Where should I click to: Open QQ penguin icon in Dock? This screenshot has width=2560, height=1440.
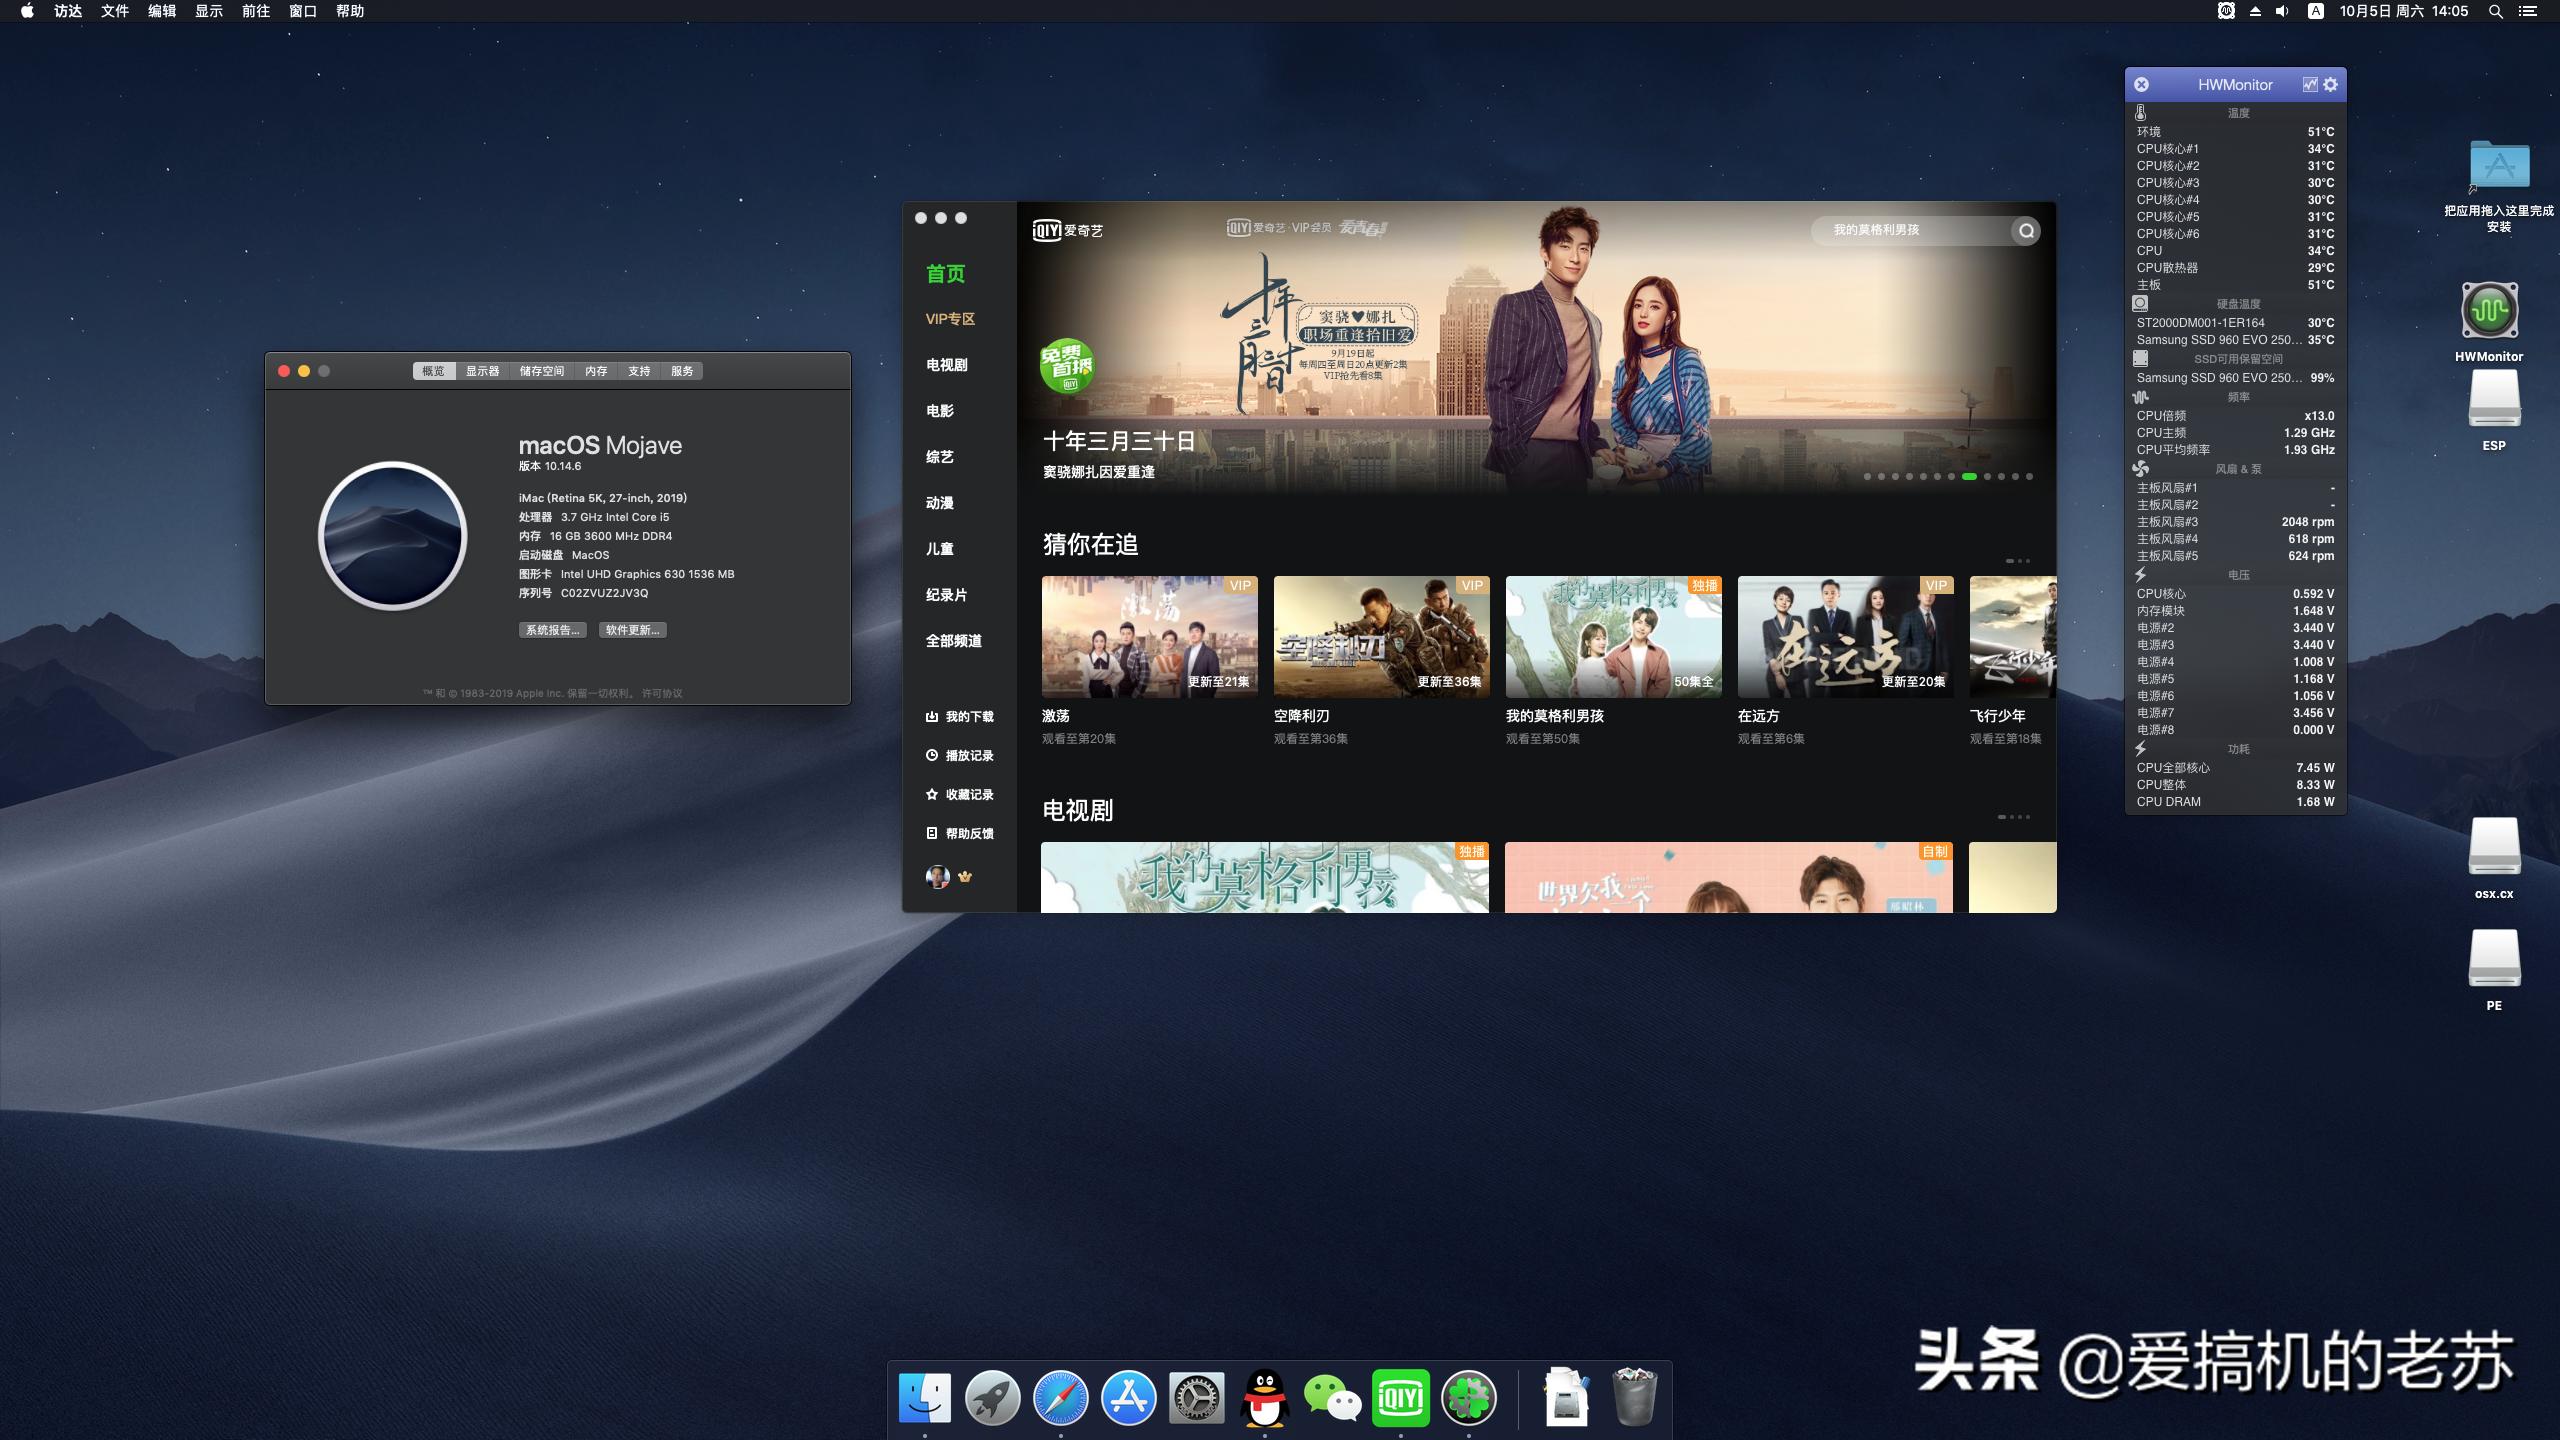[x=1264, y=1397]
